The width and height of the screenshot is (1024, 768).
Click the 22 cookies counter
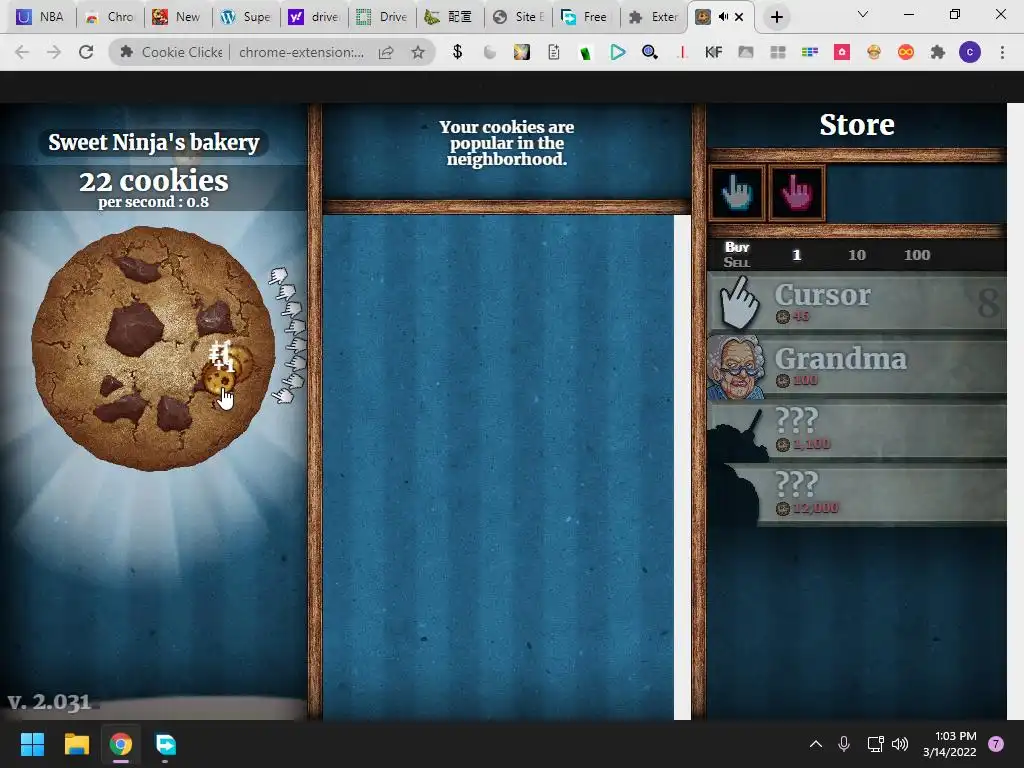coord(154,181)
